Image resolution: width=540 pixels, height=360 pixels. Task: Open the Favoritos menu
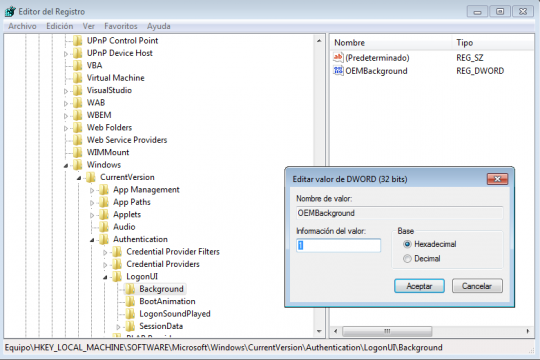[x=121, y=26]
